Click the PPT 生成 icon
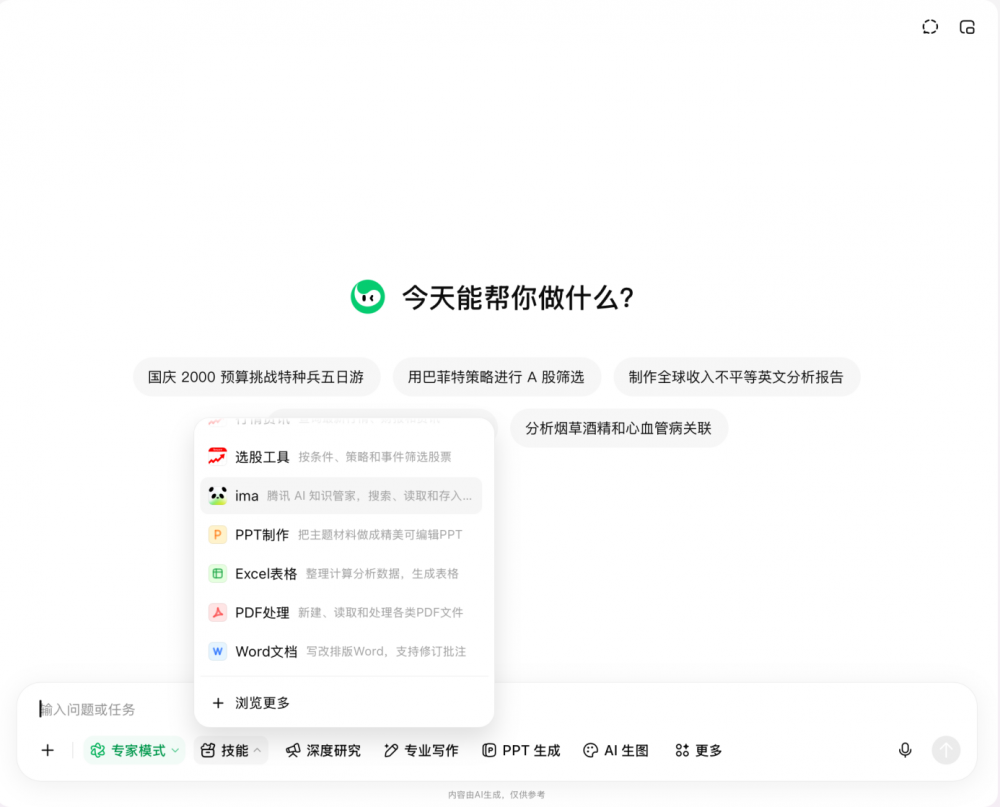Viewport: 1000px width, 807px height. point(489,750)
